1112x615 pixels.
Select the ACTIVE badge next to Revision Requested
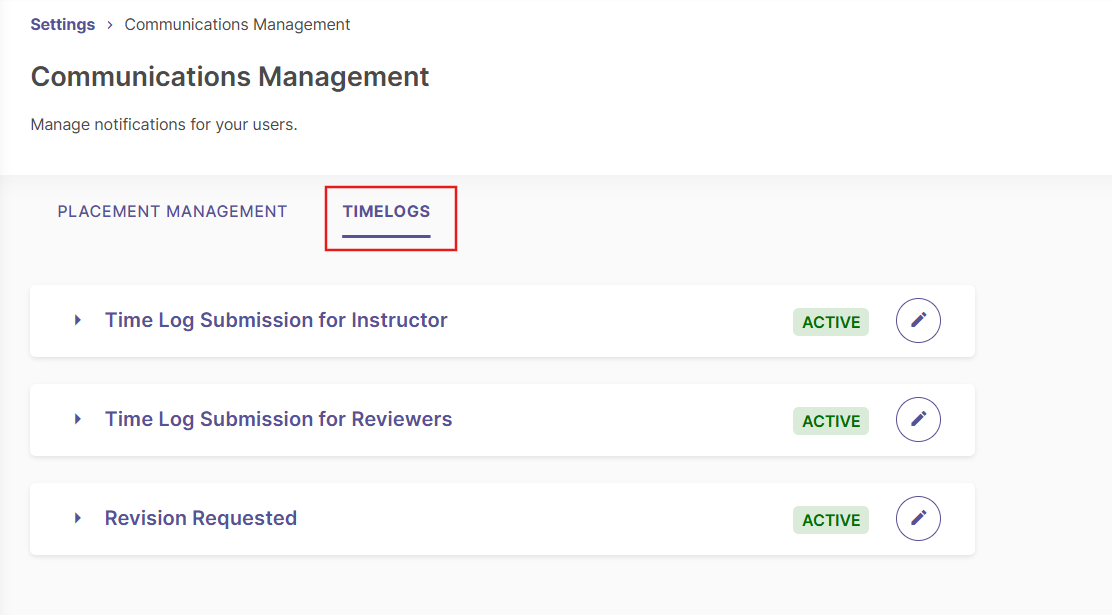830,519
